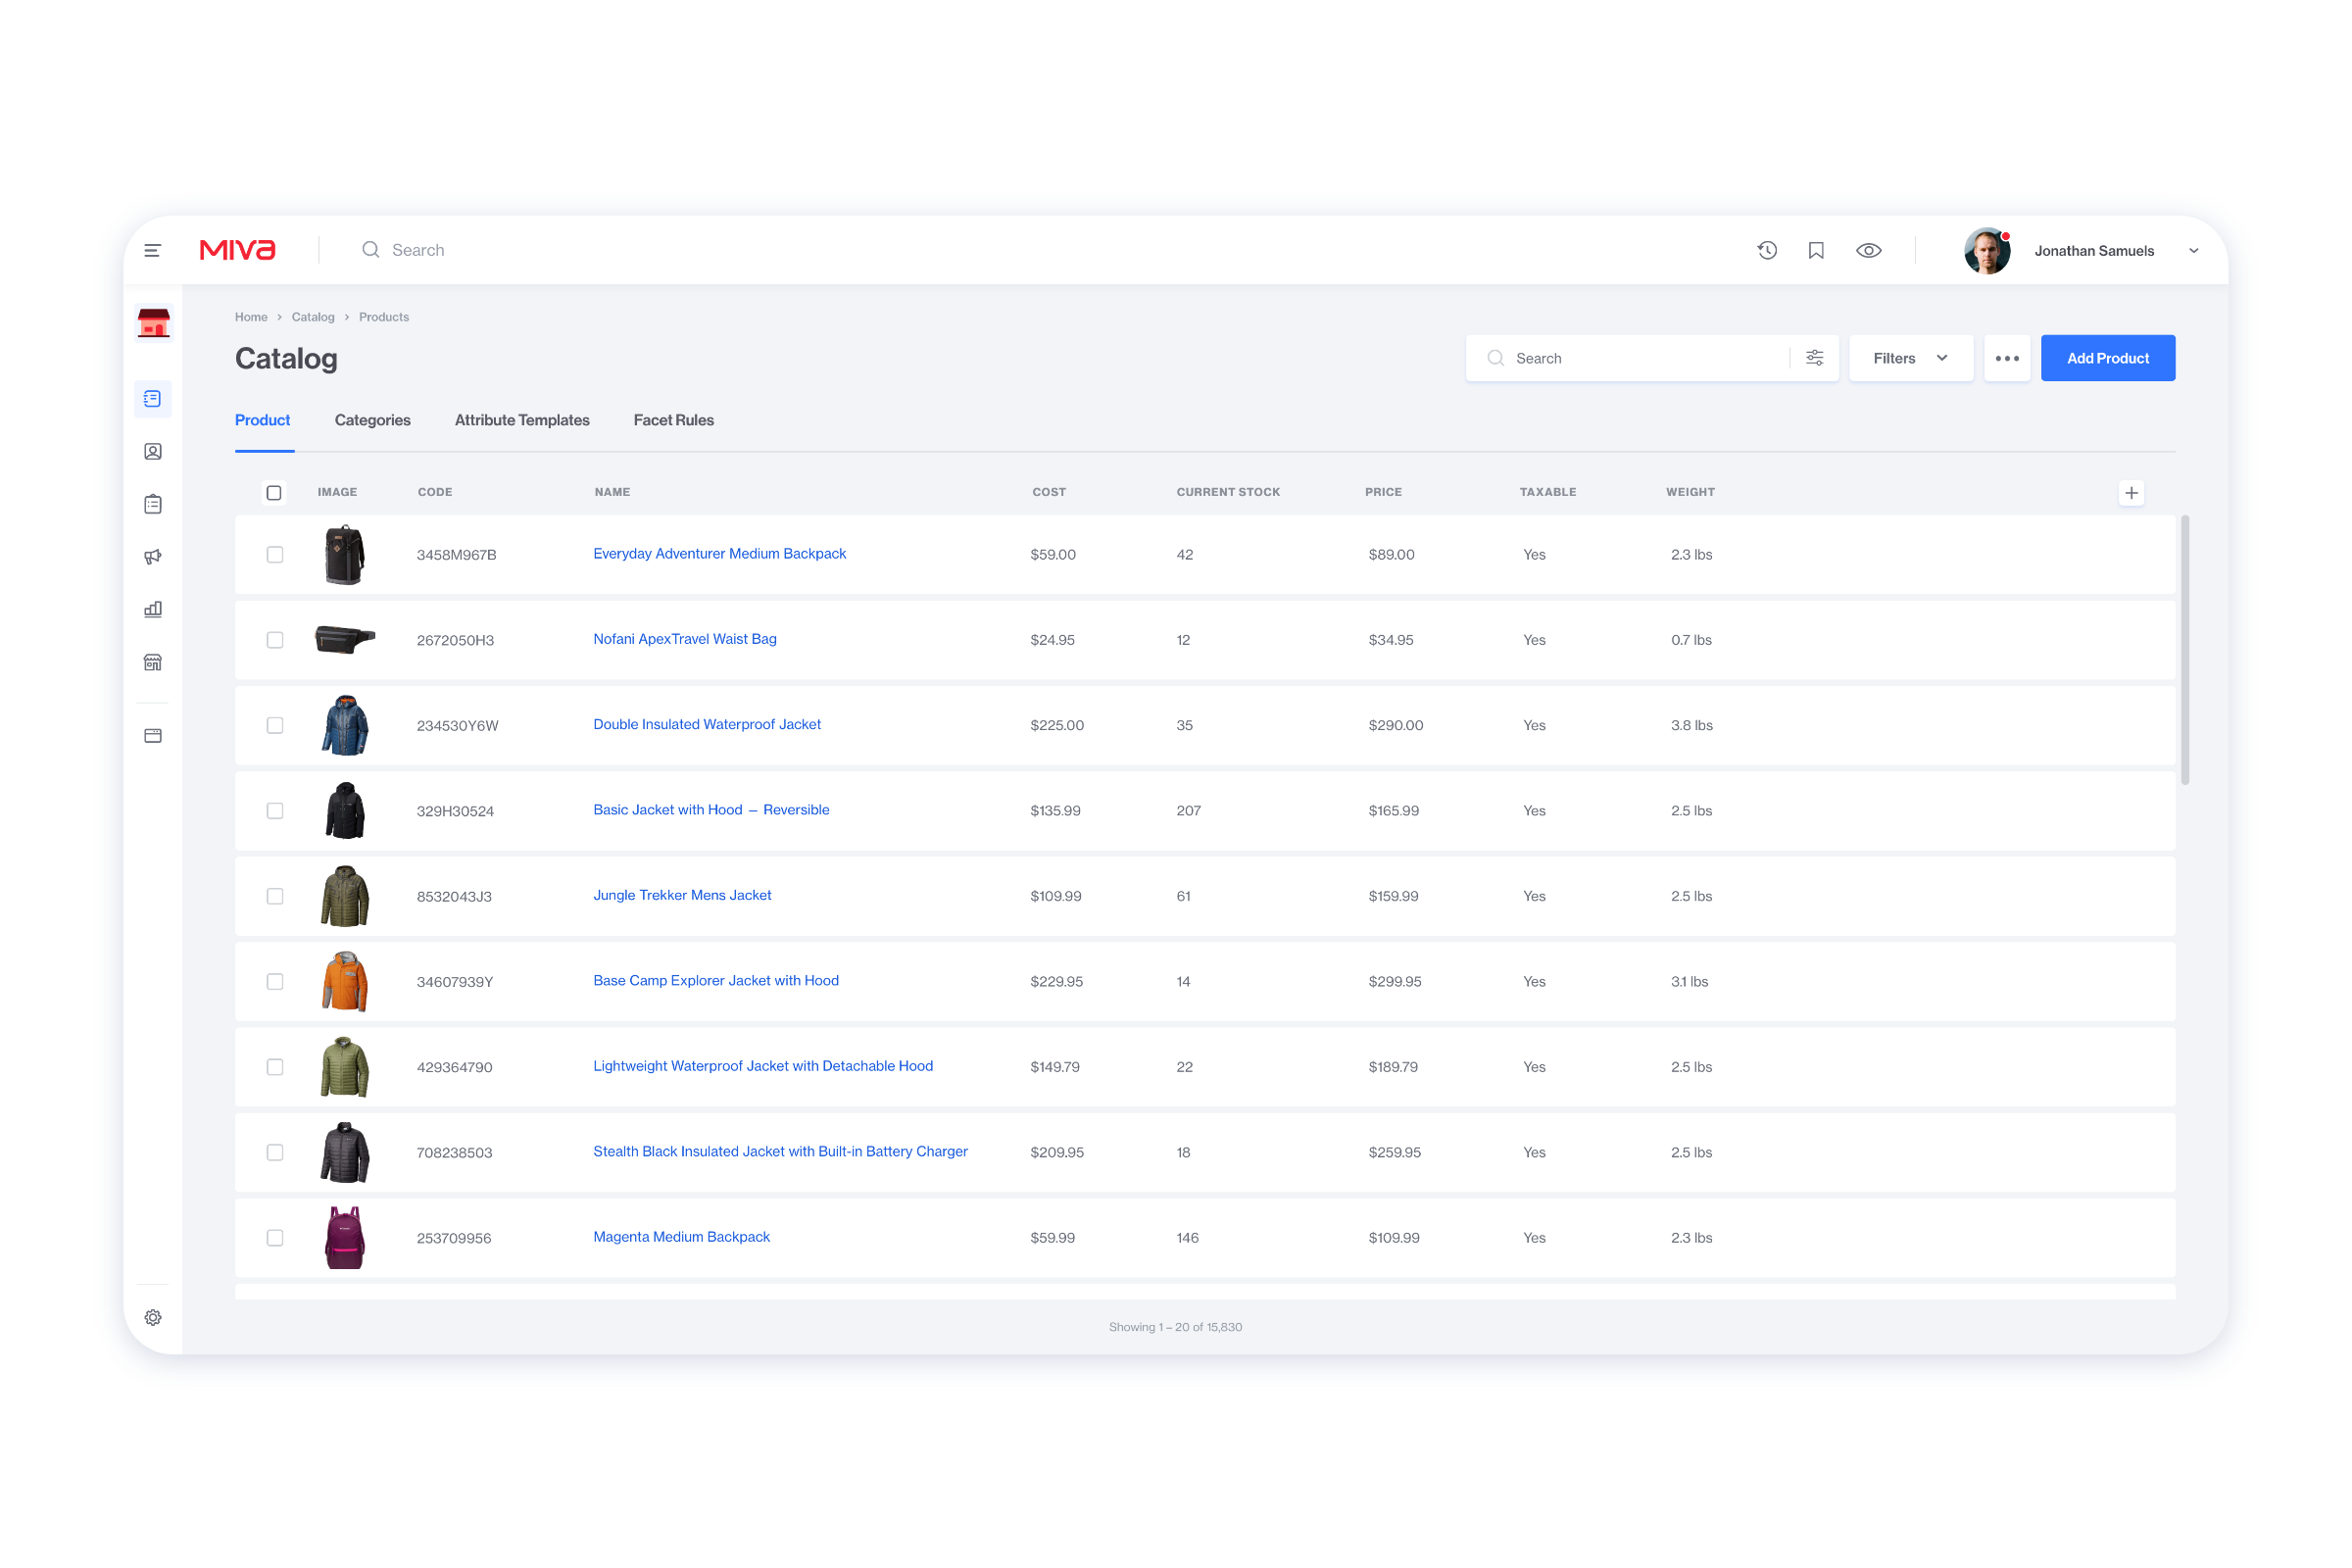Switch to the Facet Rules tab
The image size is (2352, 1568).
[x=674, y=420]
